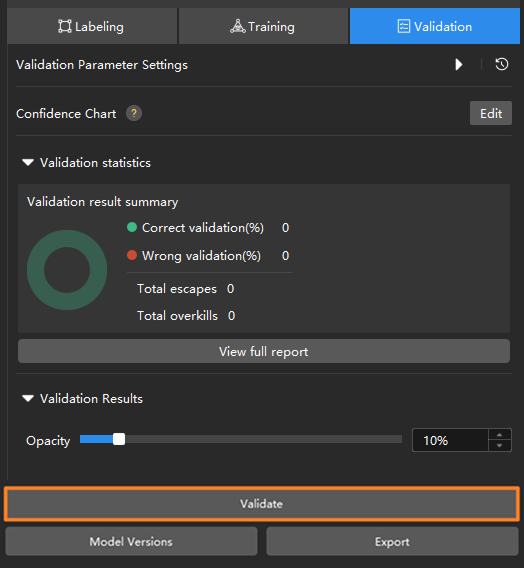Click the Opacity percentage input field
The height and width of the screenshot is (568, 524).
click(450, 440)
